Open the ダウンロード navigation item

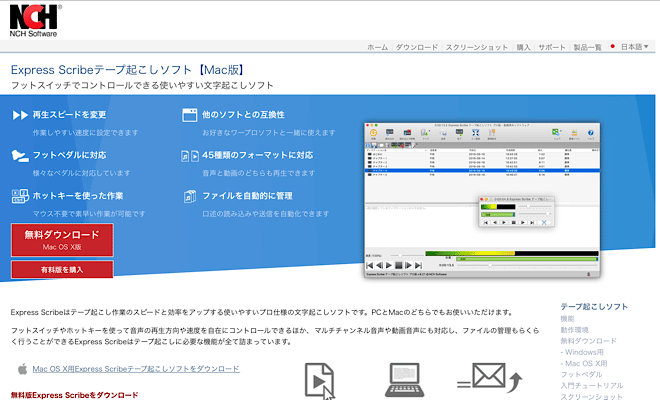(417, 47)
